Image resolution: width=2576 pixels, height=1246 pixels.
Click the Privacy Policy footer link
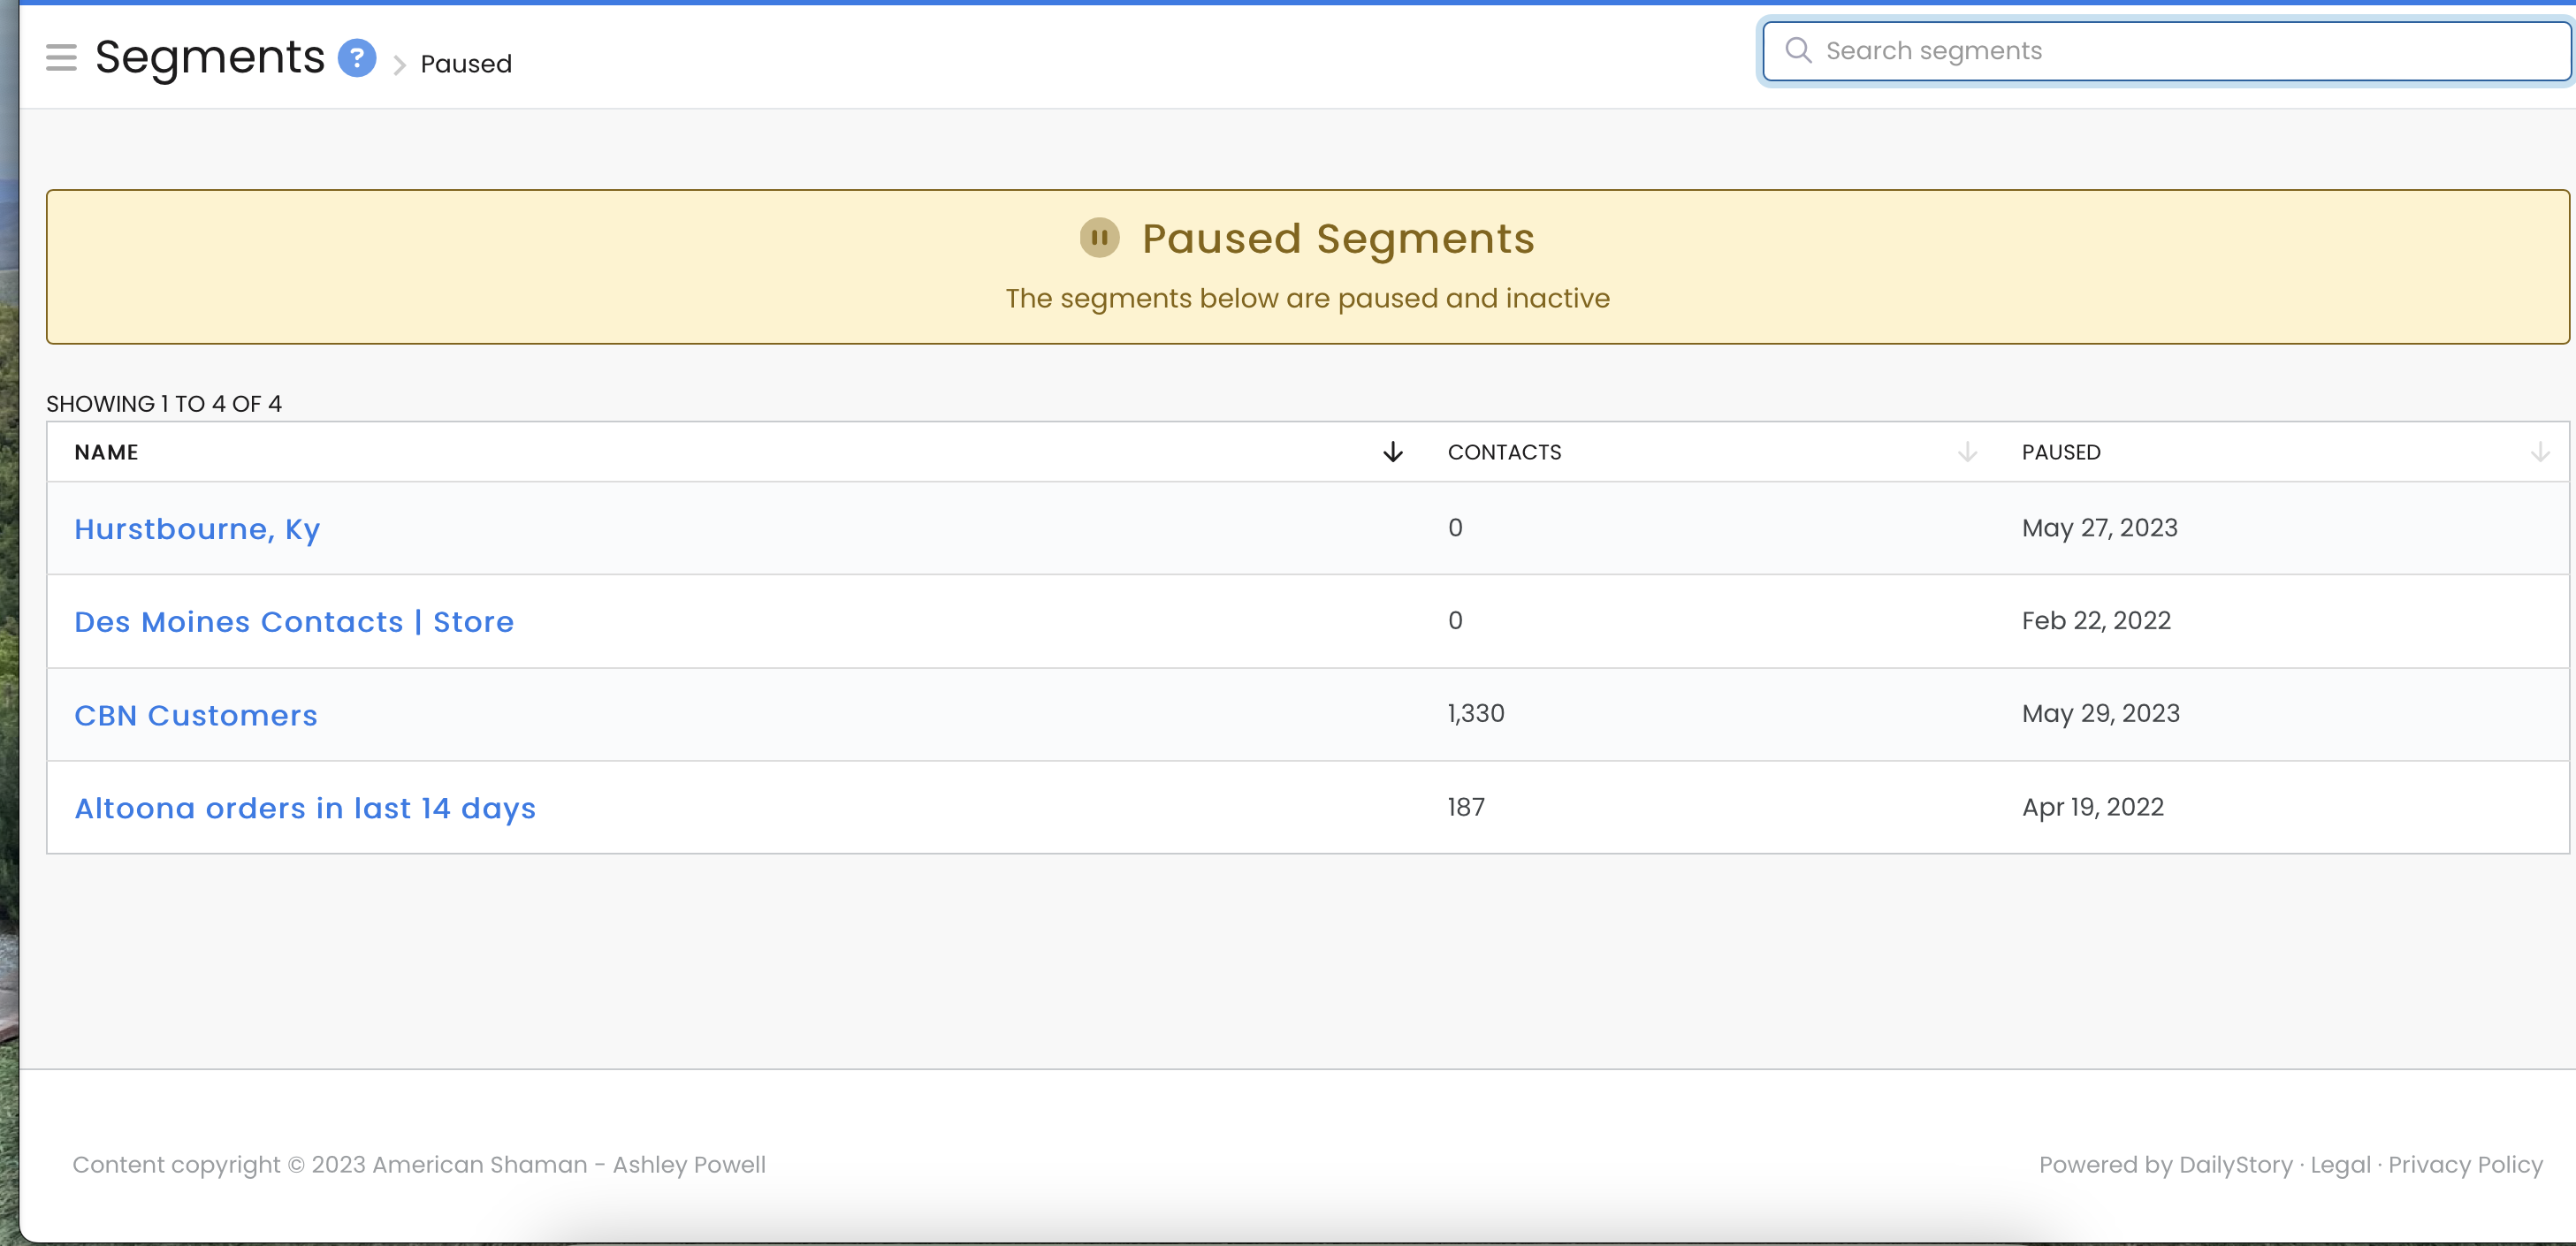pos(2465,1164)
